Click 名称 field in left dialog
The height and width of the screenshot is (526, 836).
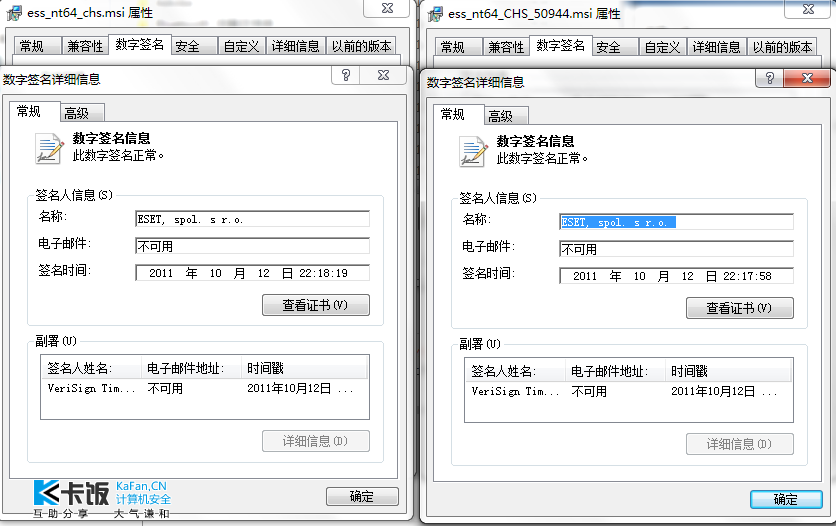pos(252,219)
